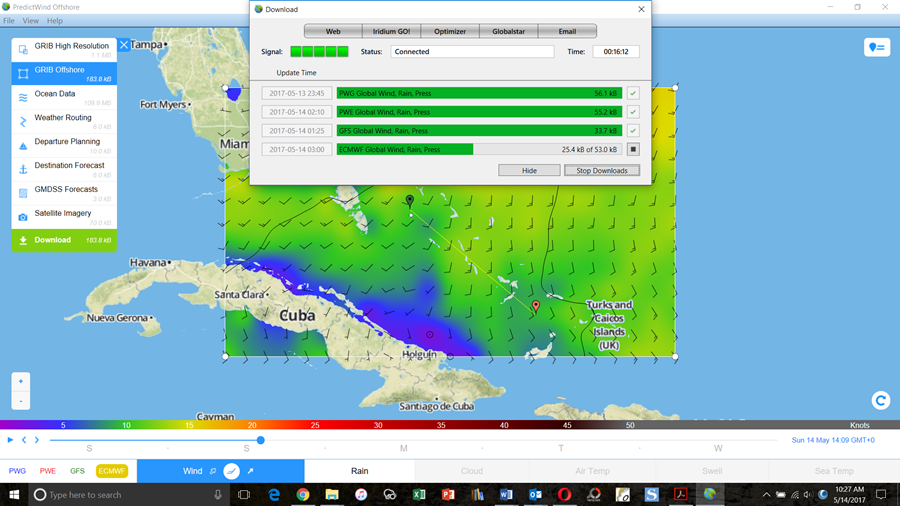Click the refresh icon on the map

(881, 400)
